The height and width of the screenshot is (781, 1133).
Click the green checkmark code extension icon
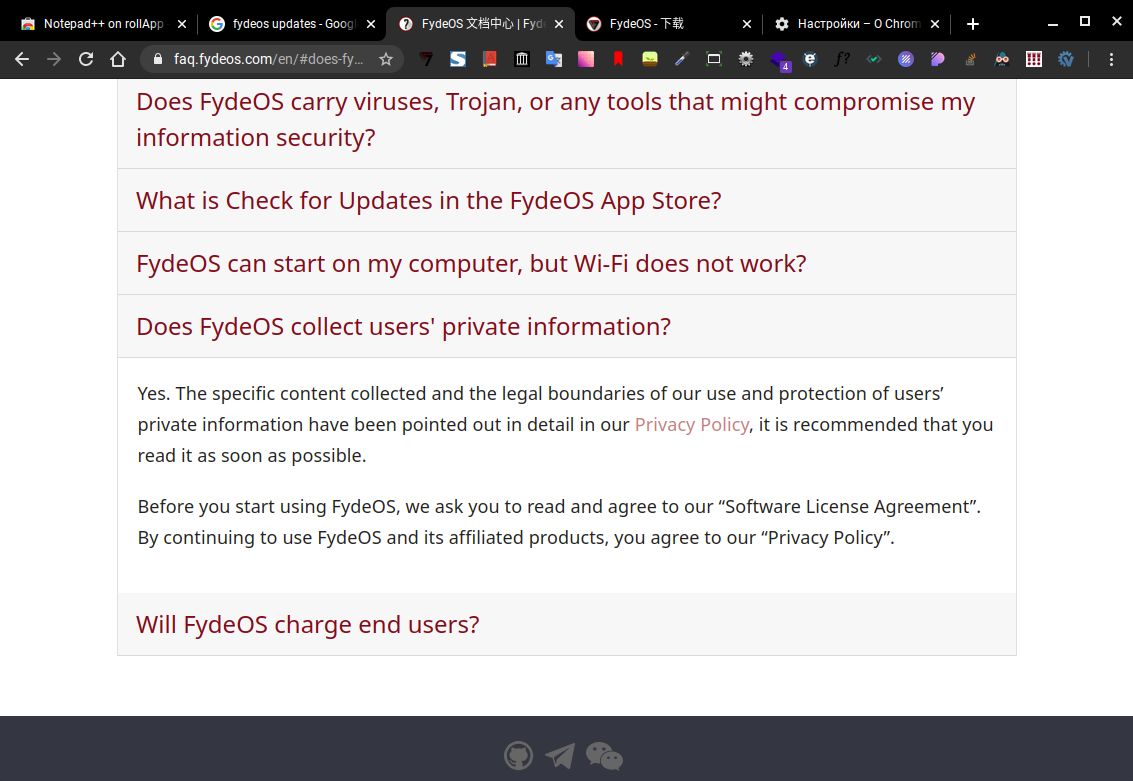point(874,59)
